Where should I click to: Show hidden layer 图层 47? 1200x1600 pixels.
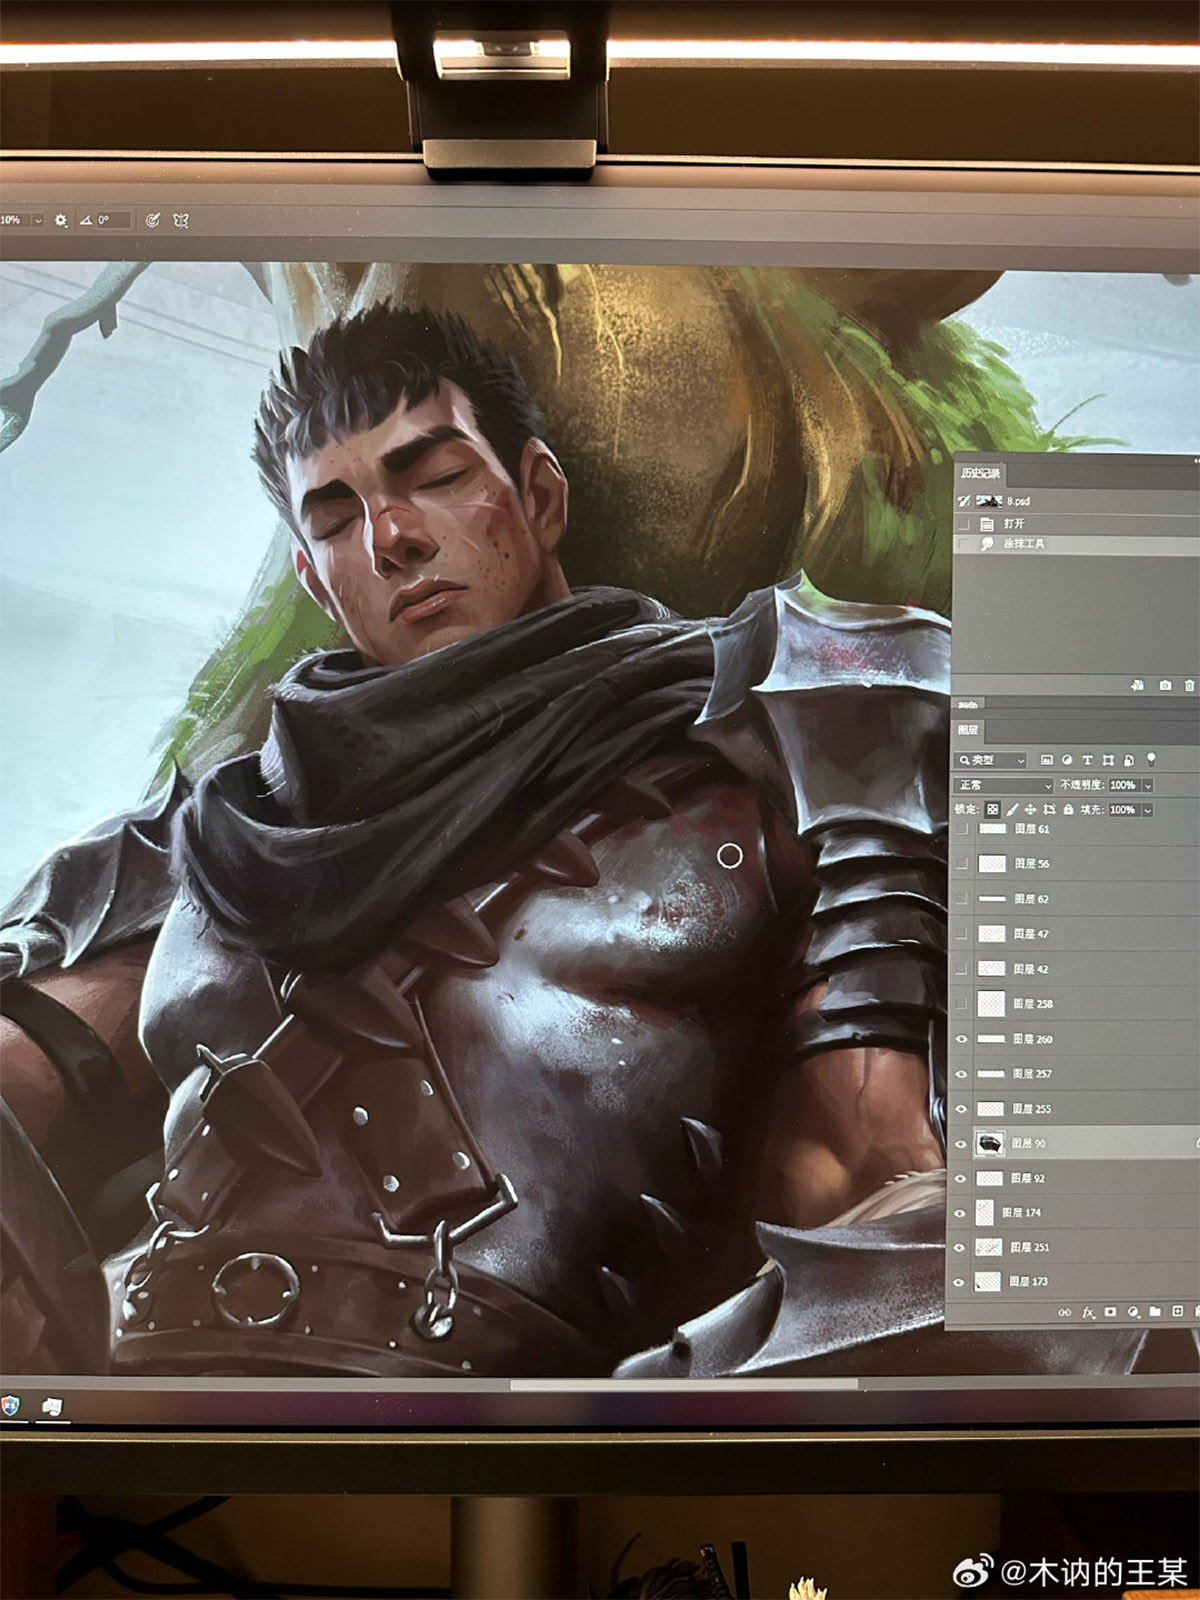click(962, 934)
